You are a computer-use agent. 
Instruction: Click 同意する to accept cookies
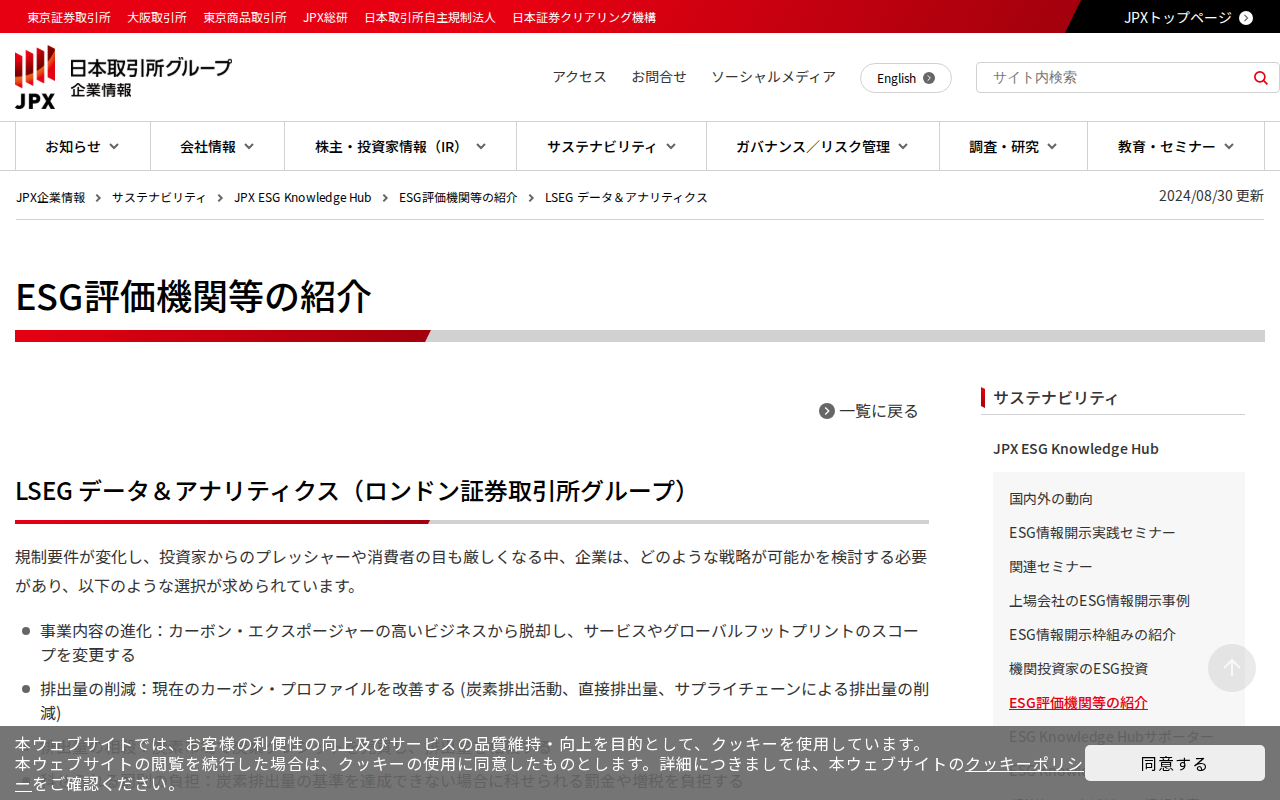point(1175,763)
